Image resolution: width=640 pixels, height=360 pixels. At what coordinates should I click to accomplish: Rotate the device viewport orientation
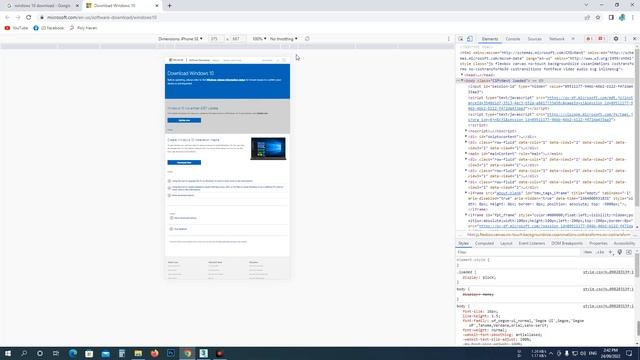point(307,39)
